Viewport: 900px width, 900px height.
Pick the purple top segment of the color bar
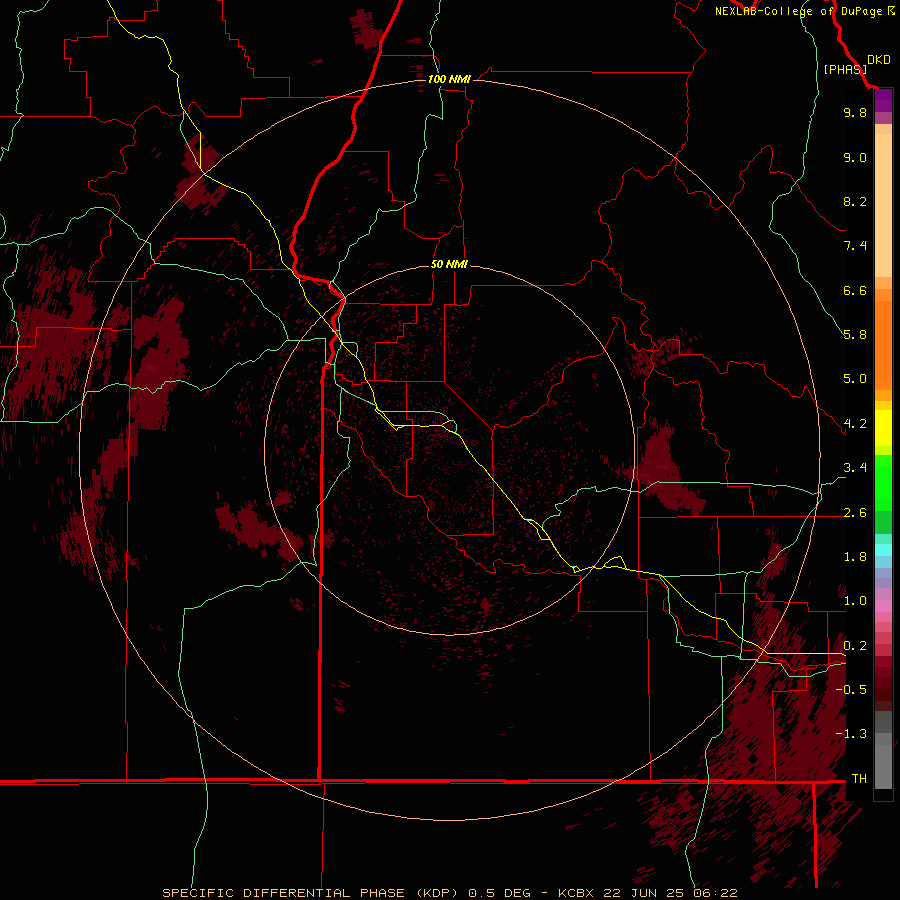883,100
